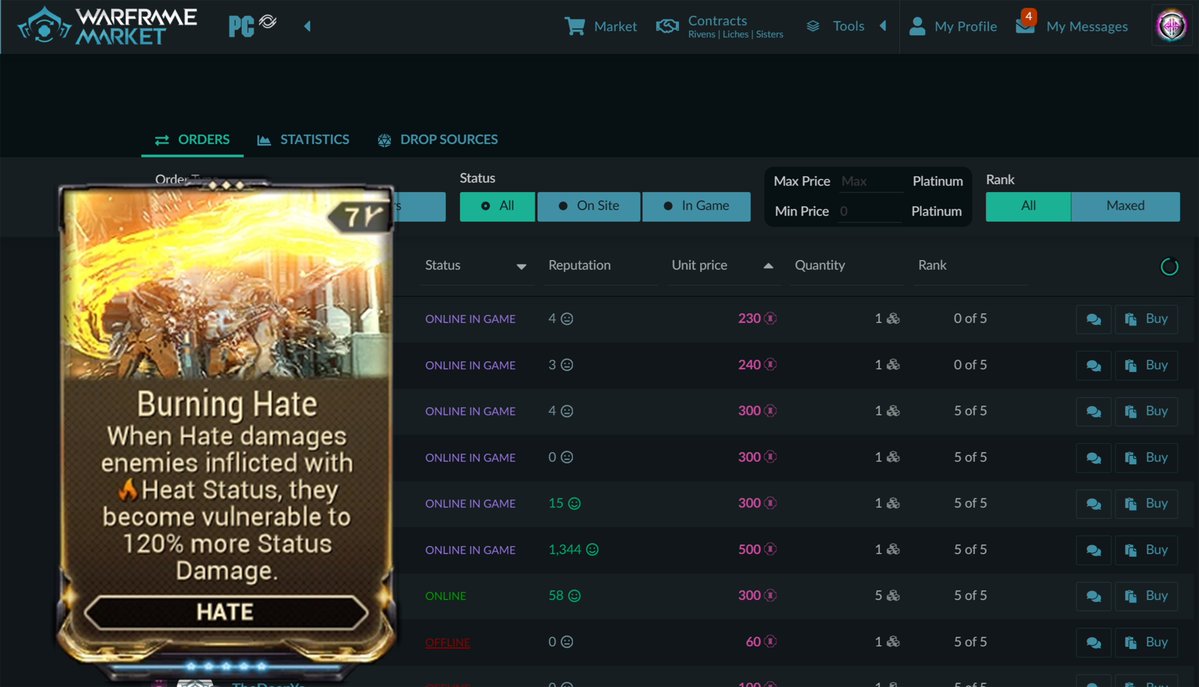
Task: Sort by Rank column header
Action: coord(932,265)
